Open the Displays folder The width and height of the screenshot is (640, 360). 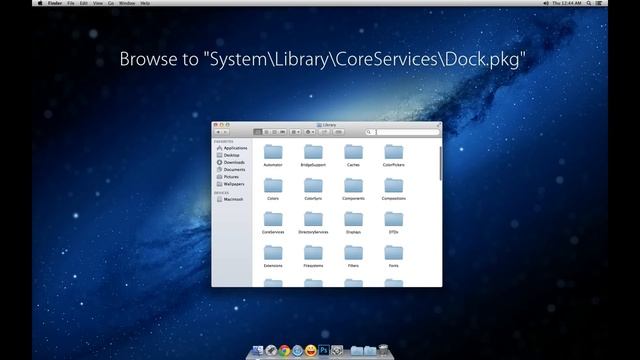[353, 220]
